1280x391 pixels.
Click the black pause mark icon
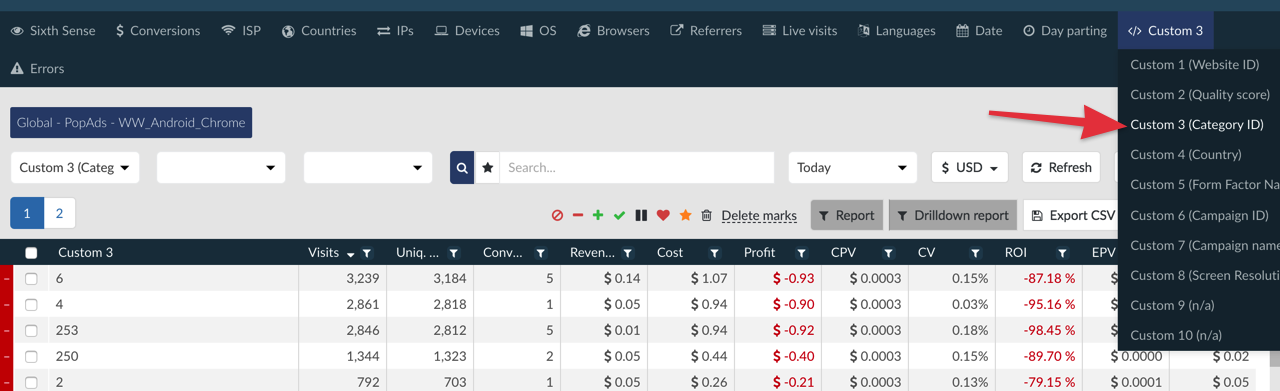641,215
